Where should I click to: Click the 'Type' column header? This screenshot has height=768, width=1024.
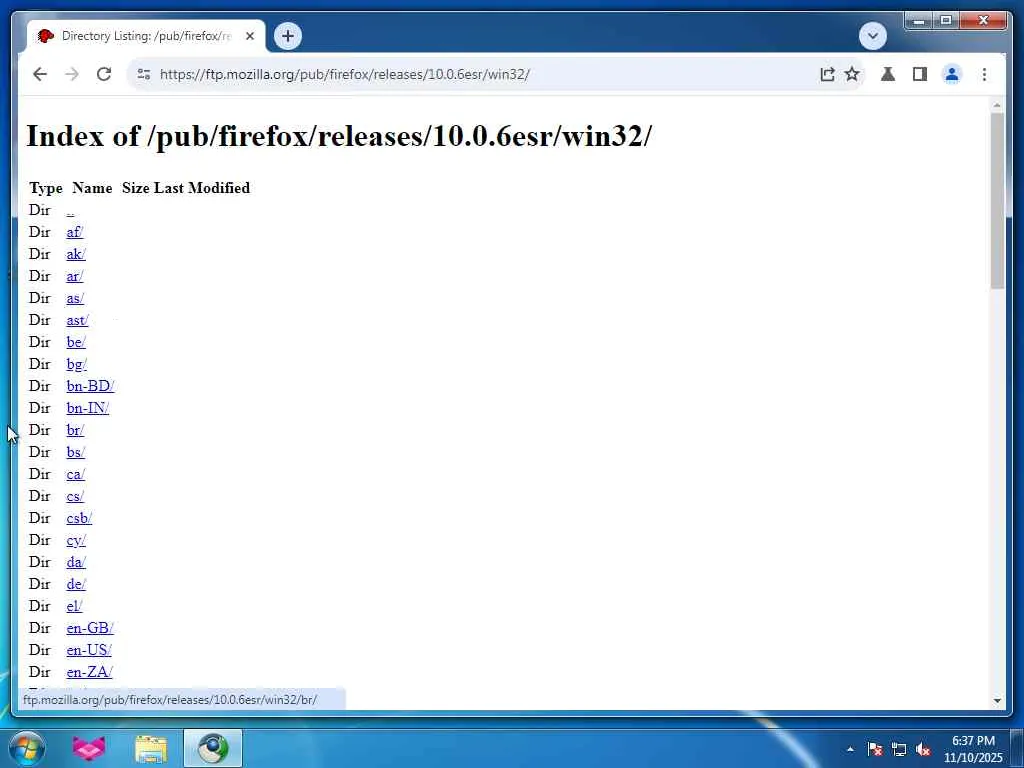pyautogui.click(x=46, y=188)
